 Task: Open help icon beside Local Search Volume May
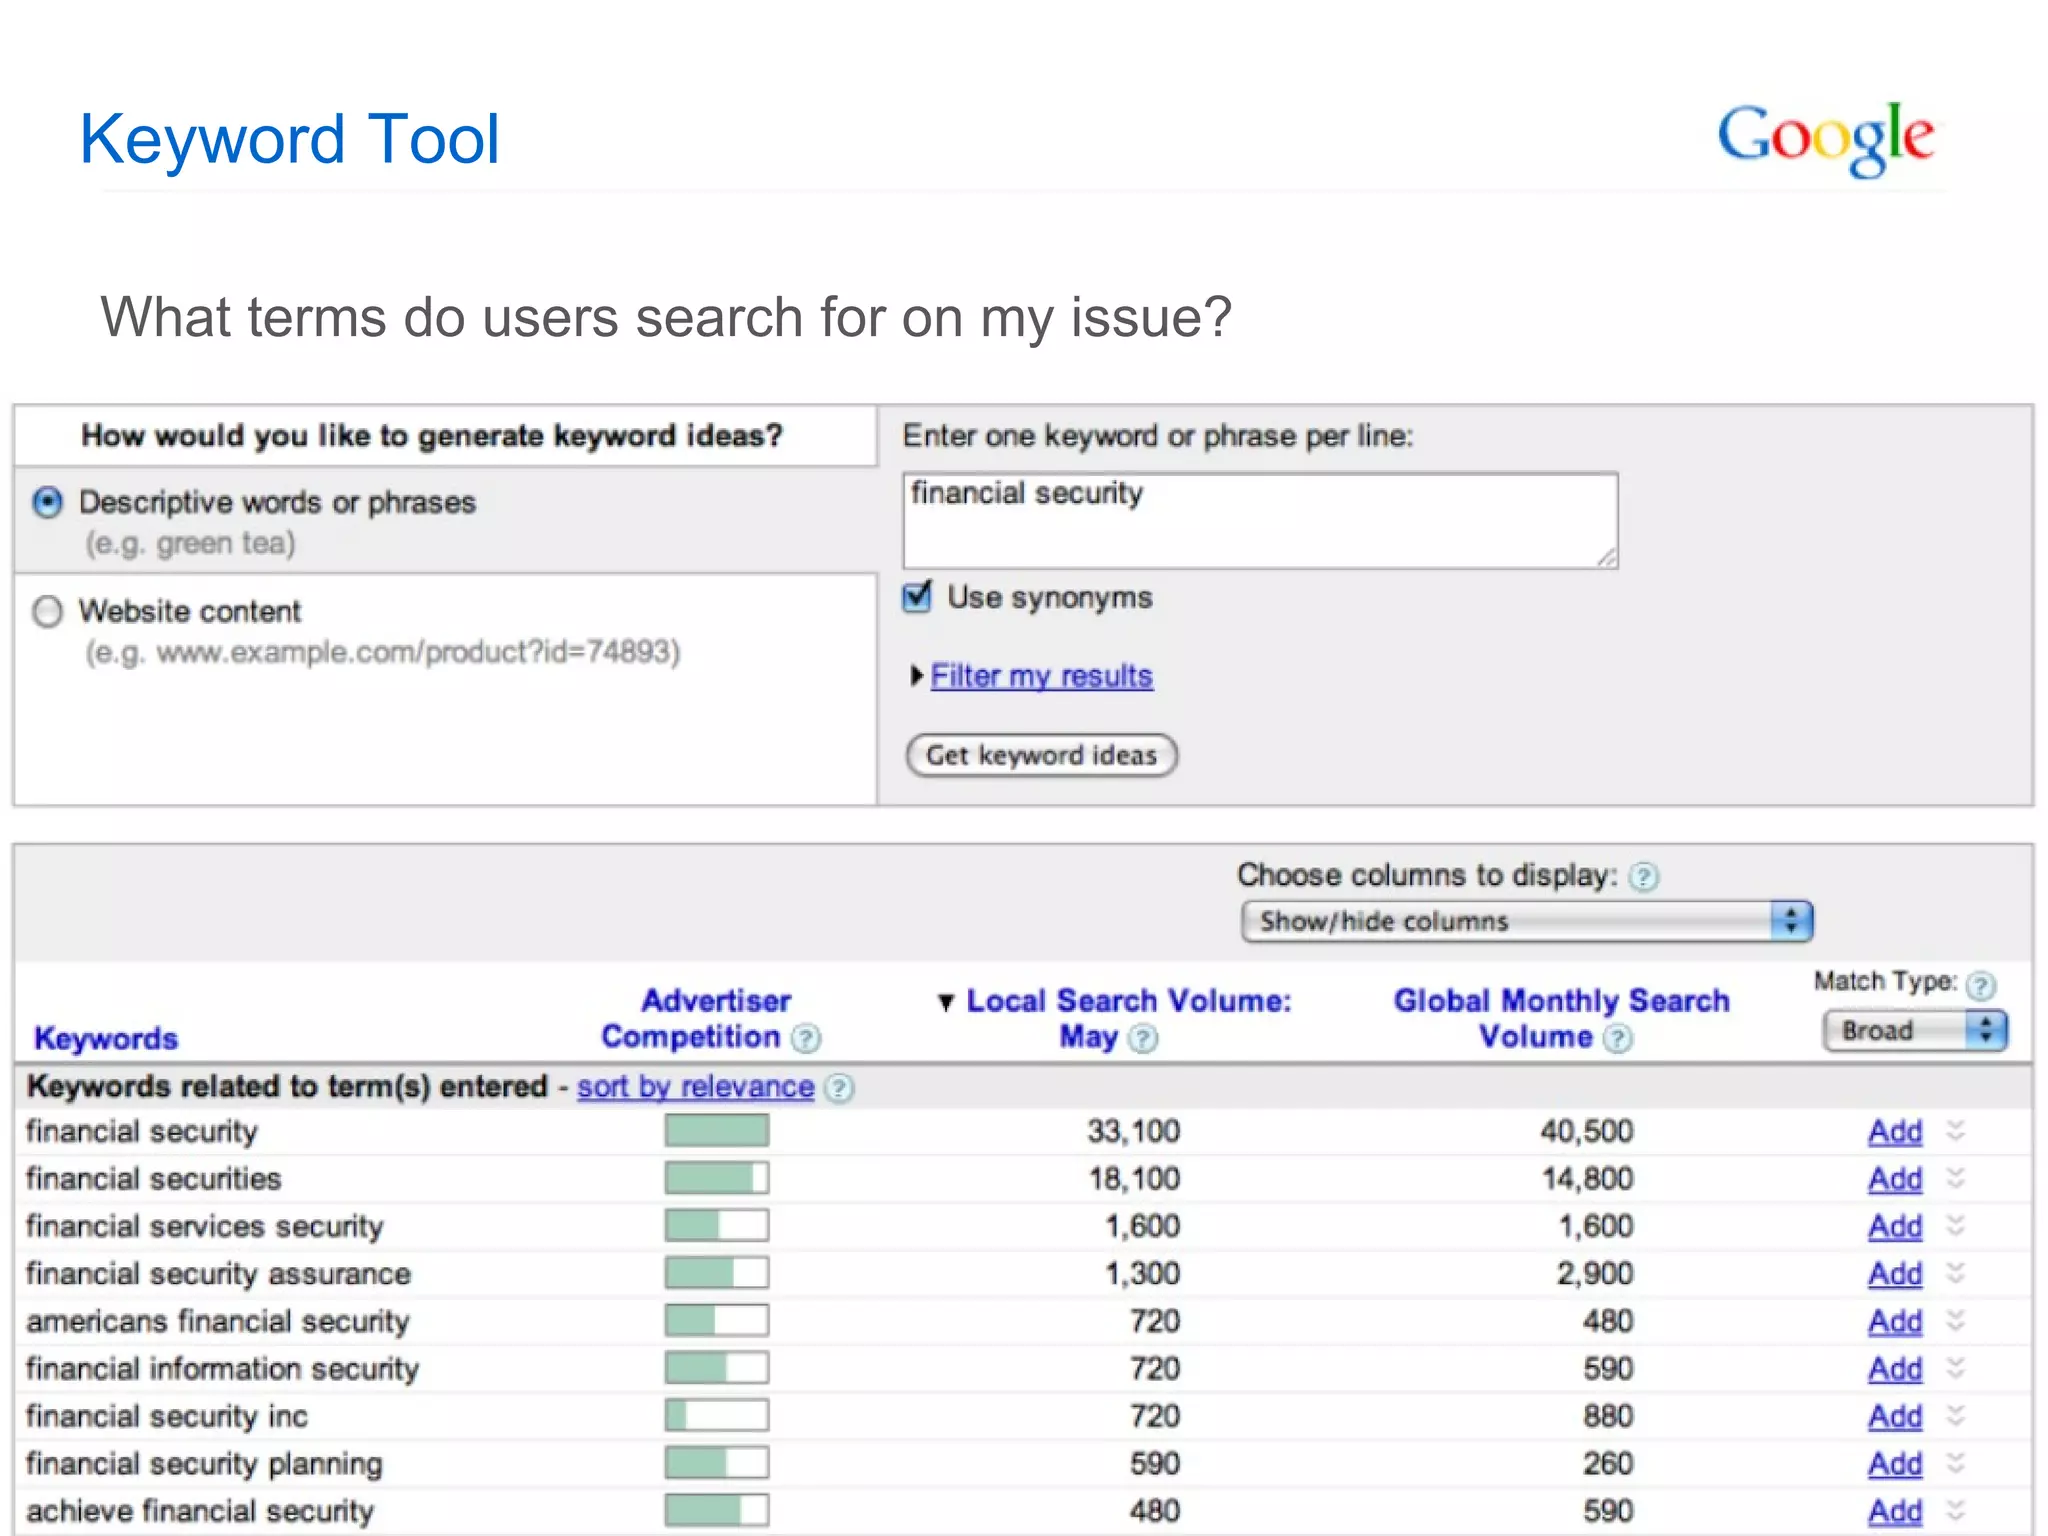click(1143, 1039)
